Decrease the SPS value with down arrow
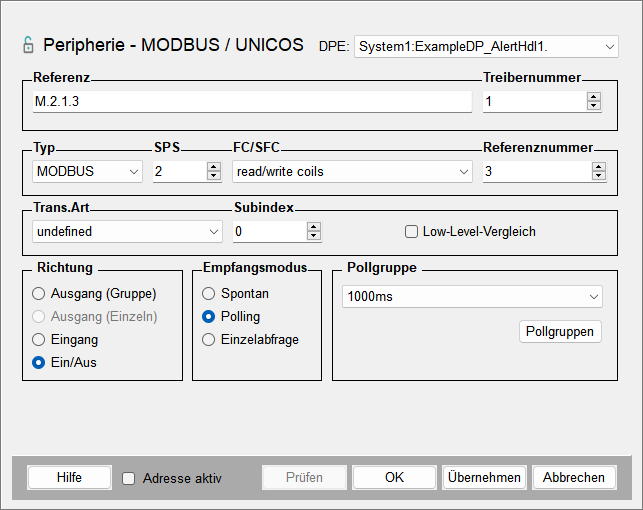The width and height of the screenshot is (643, 510). click(213, 176)
